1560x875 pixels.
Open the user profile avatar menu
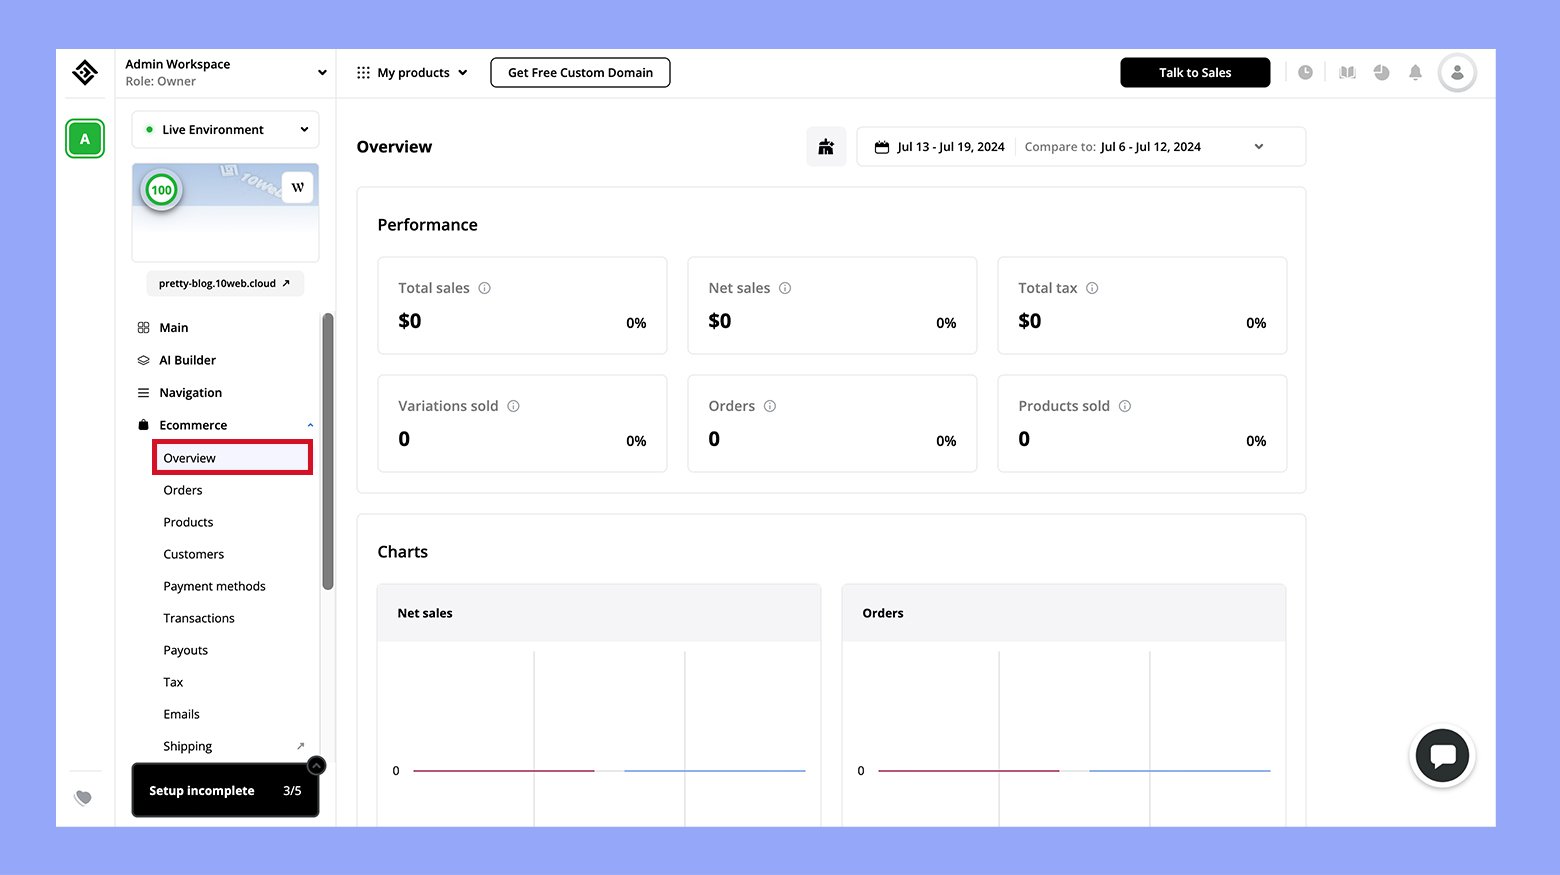1457,73
